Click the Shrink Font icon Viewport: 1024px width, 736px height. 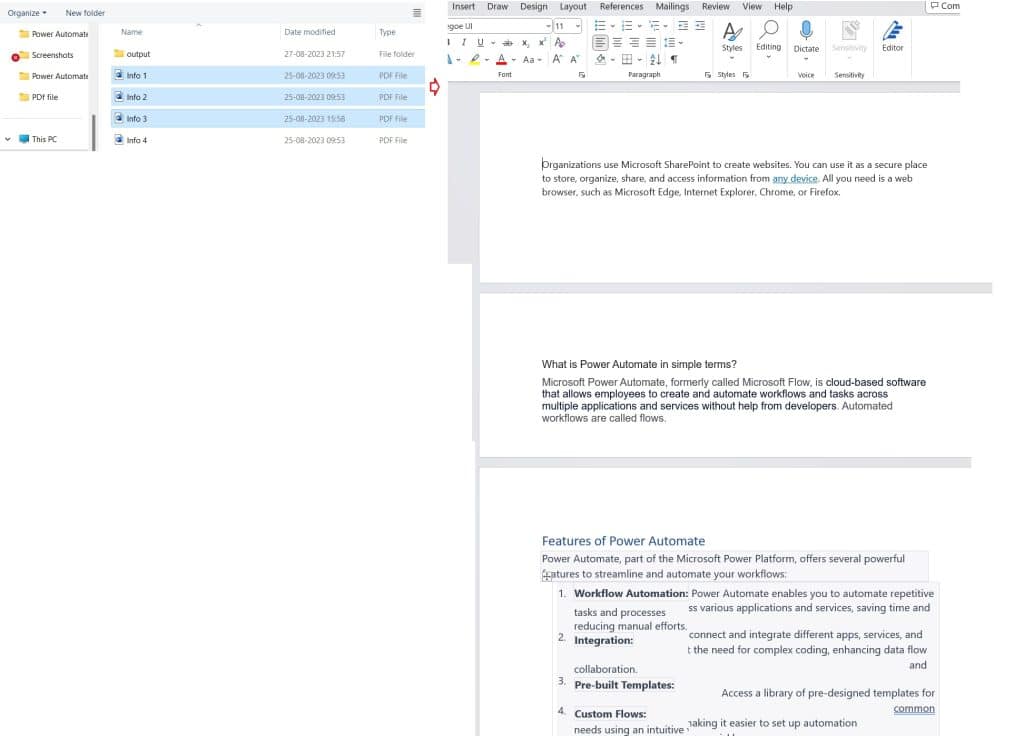point(575,59)
